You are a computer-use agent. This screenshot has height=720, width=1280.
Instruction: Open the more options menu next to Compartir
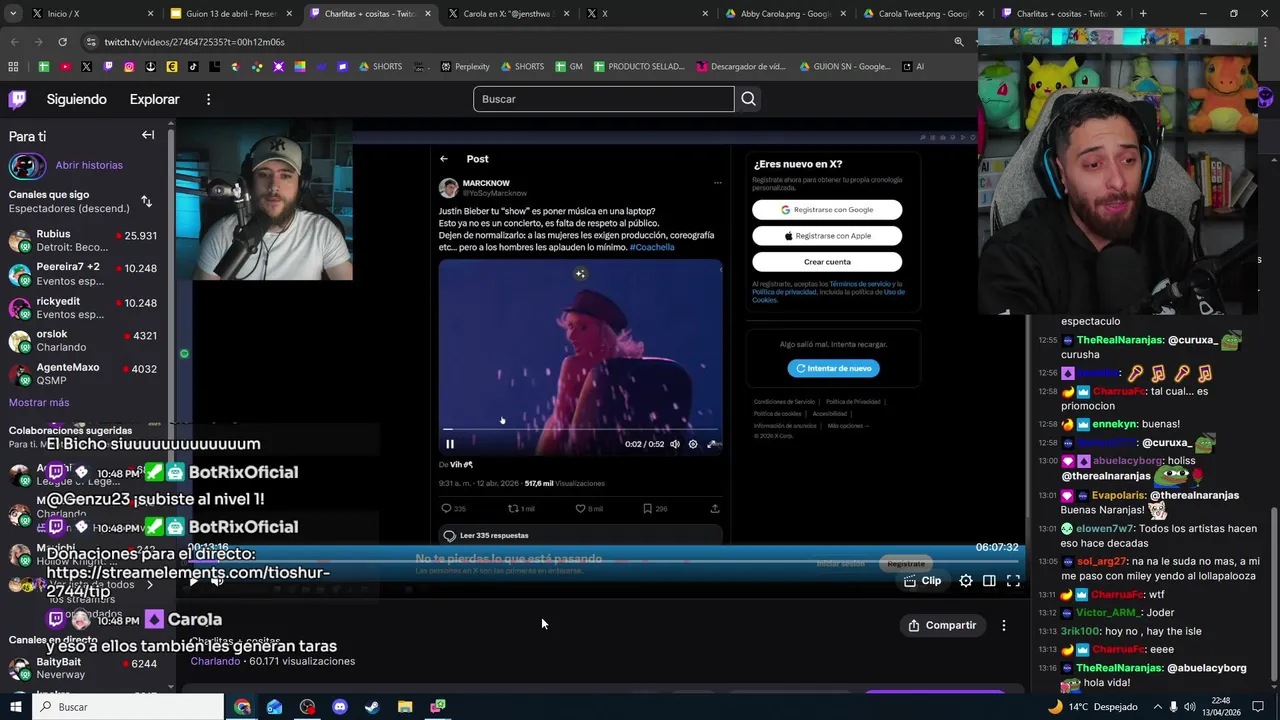point(1004,625)
